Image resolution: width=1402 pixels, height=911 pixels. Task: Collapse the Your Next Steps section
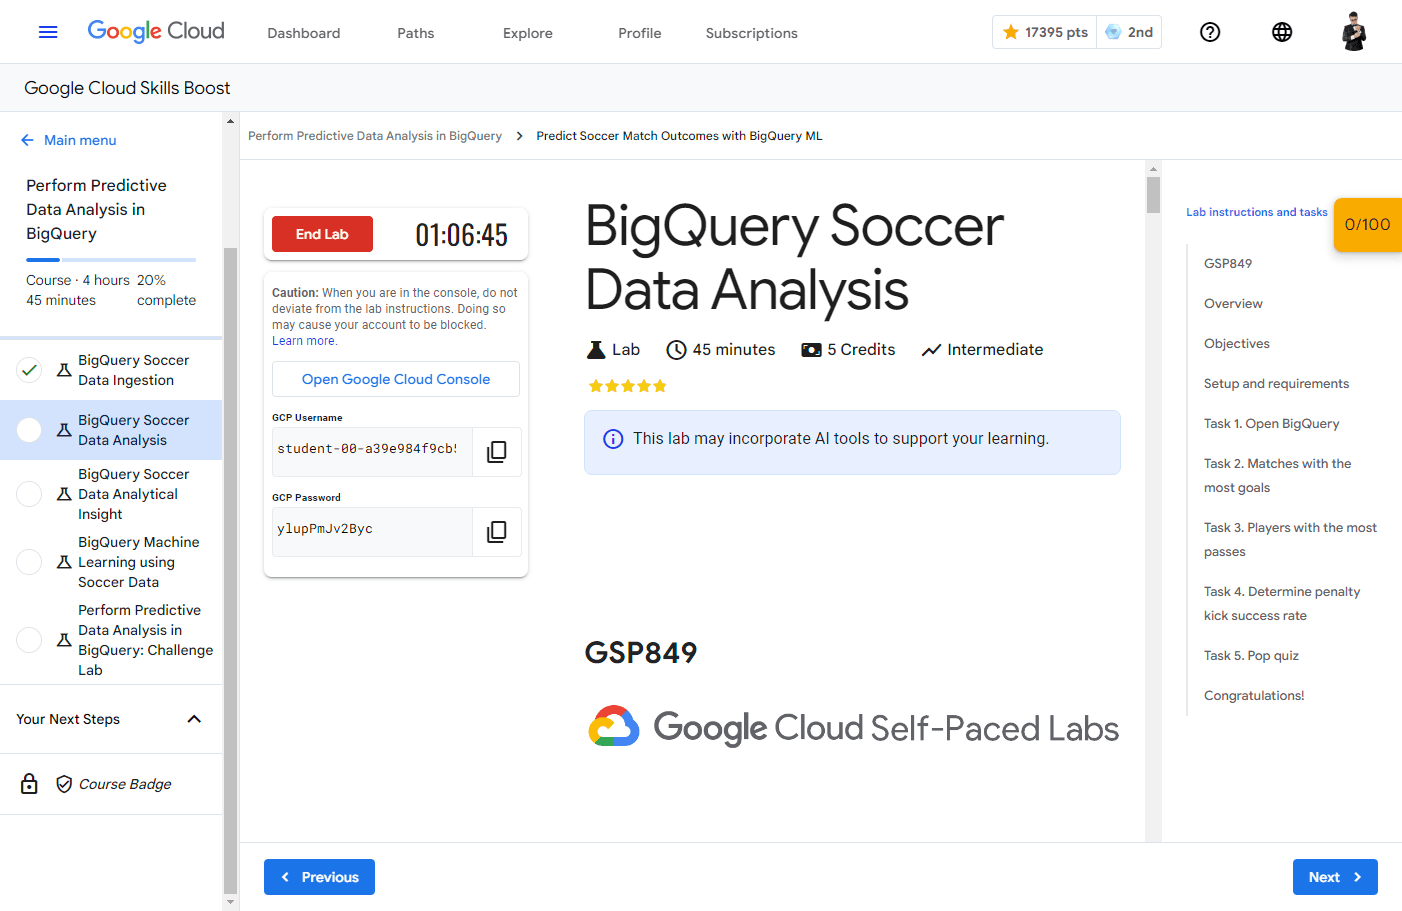pyautogui.click(x=194, y=719)
